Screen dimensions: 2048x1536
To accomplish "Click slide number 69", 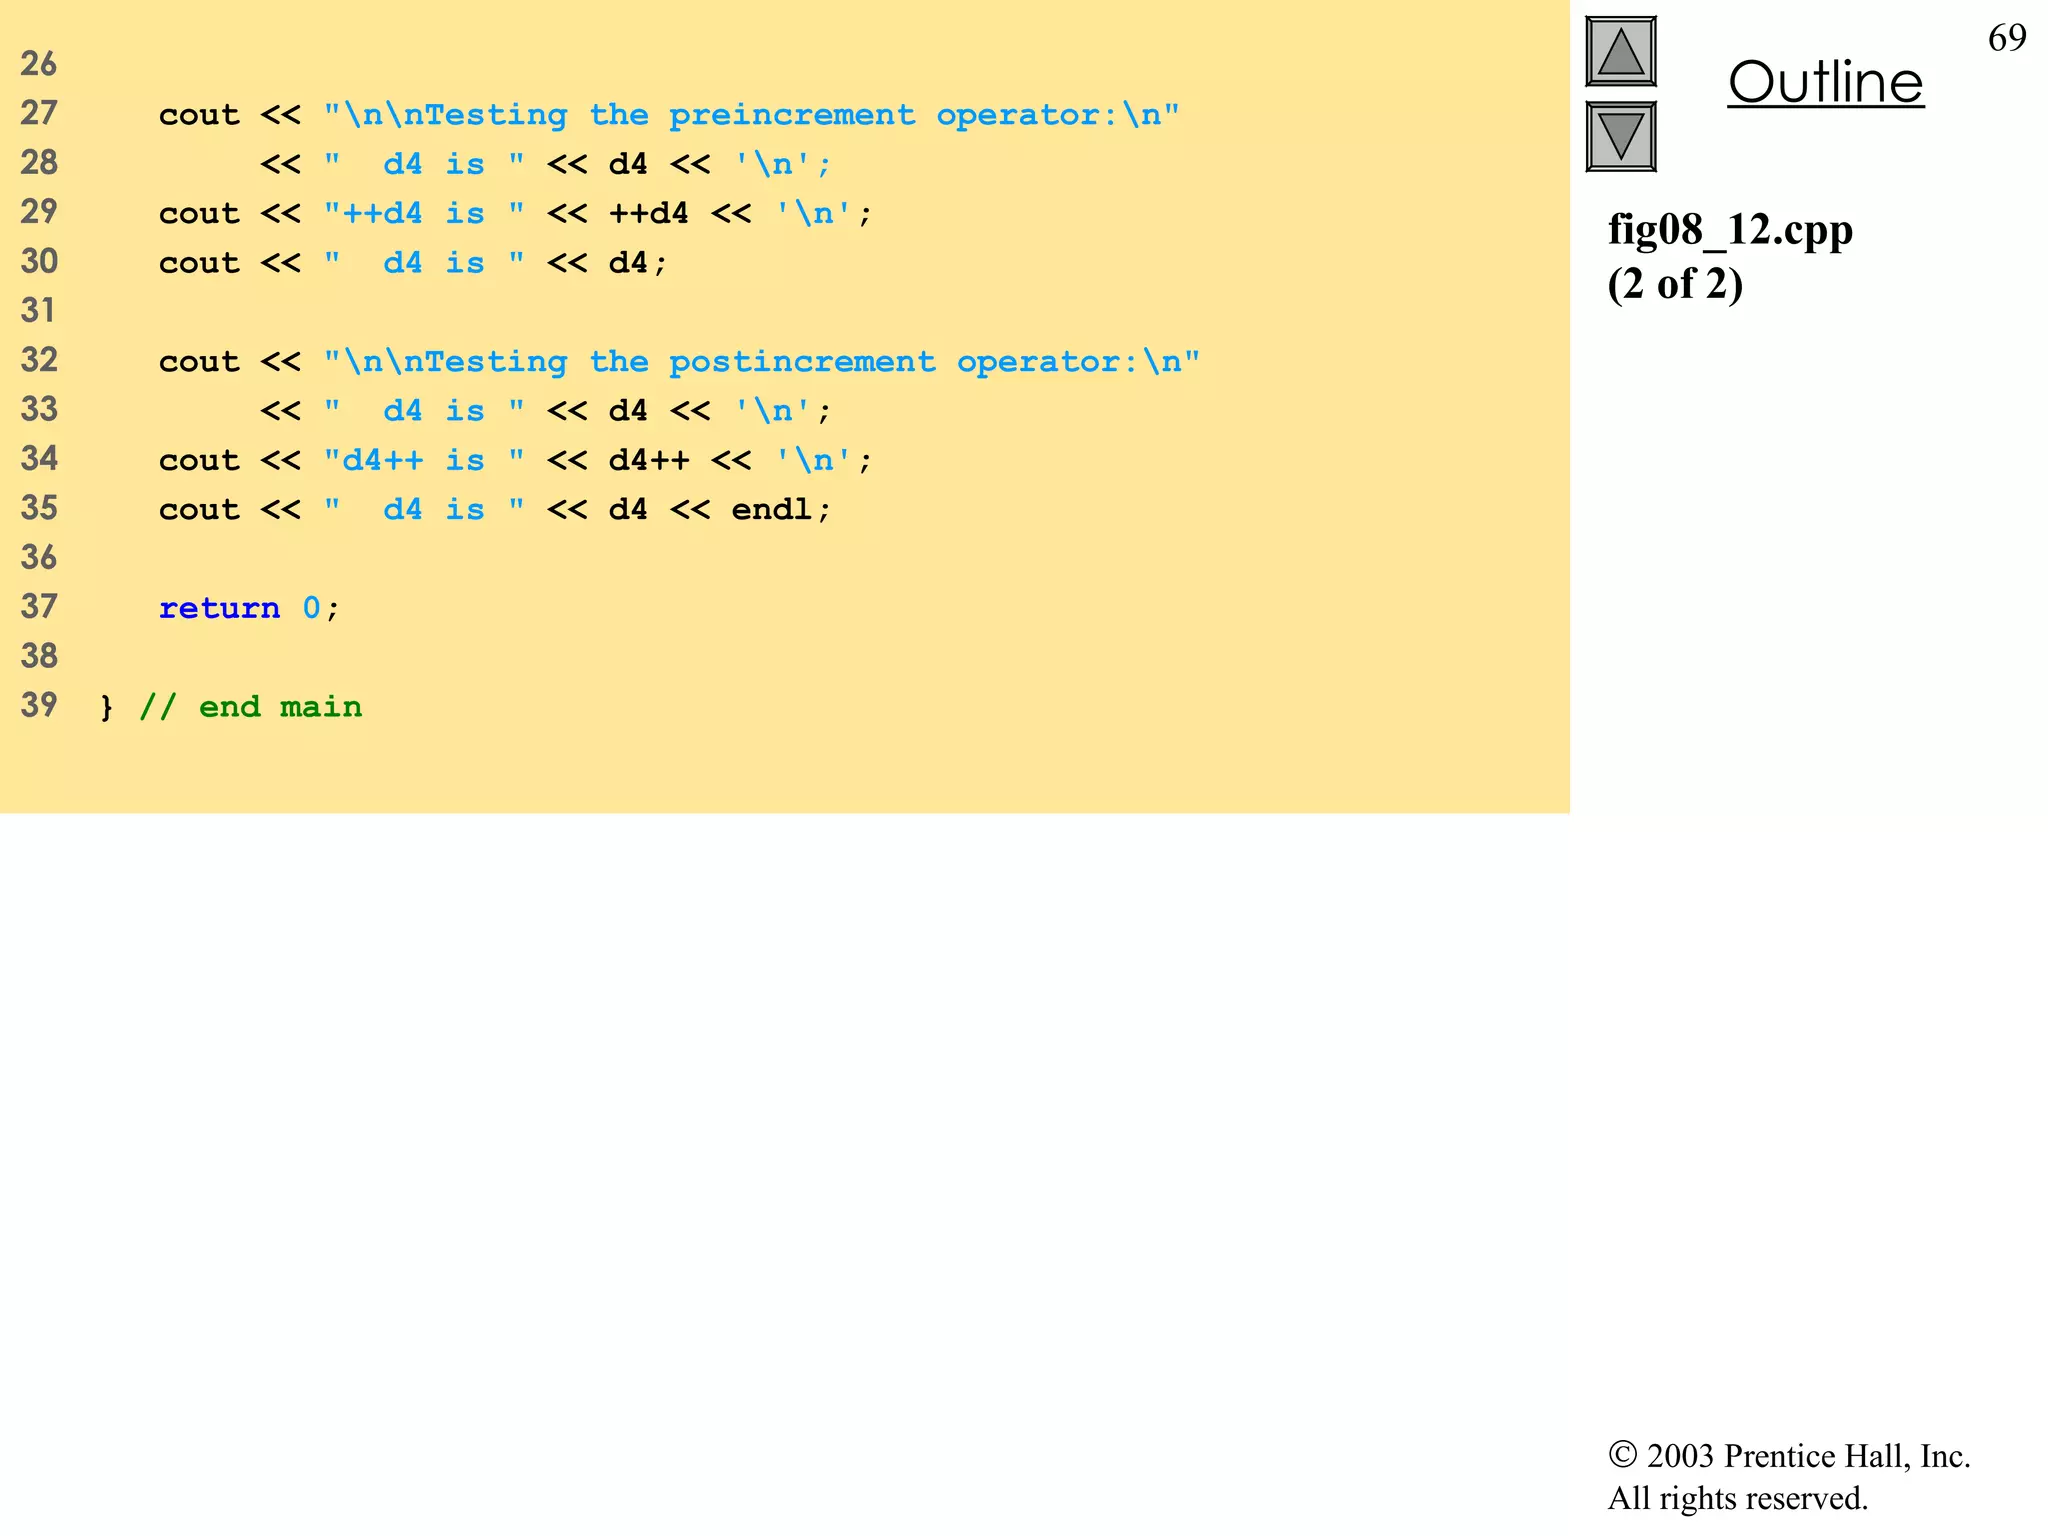I will (2007, 38).
